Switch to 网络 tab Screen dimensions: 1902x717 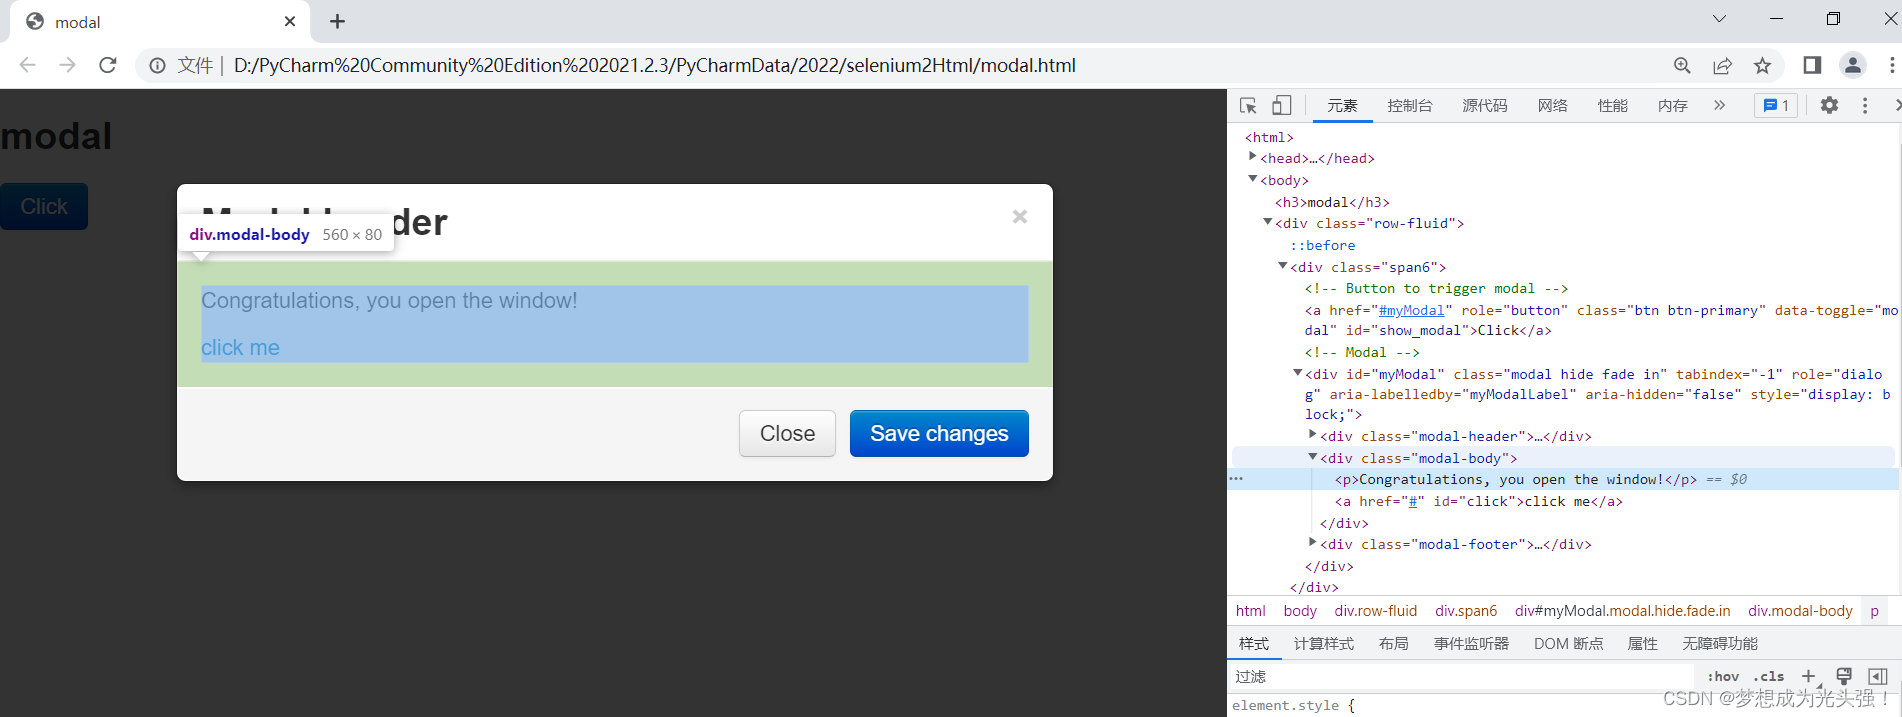click(x=1553, y=105)
